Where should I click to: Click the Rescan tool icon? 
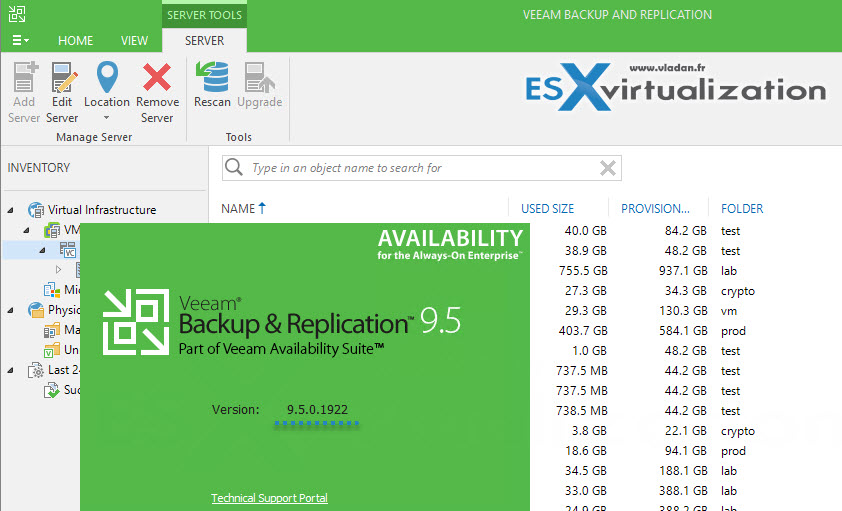(212, 77)
